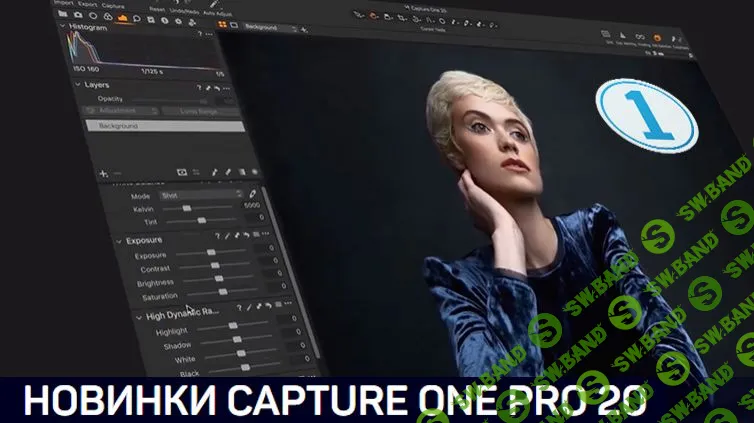The image size is (754, 423).
Task: Open the Histogram panel options menu
Action: 209,35
